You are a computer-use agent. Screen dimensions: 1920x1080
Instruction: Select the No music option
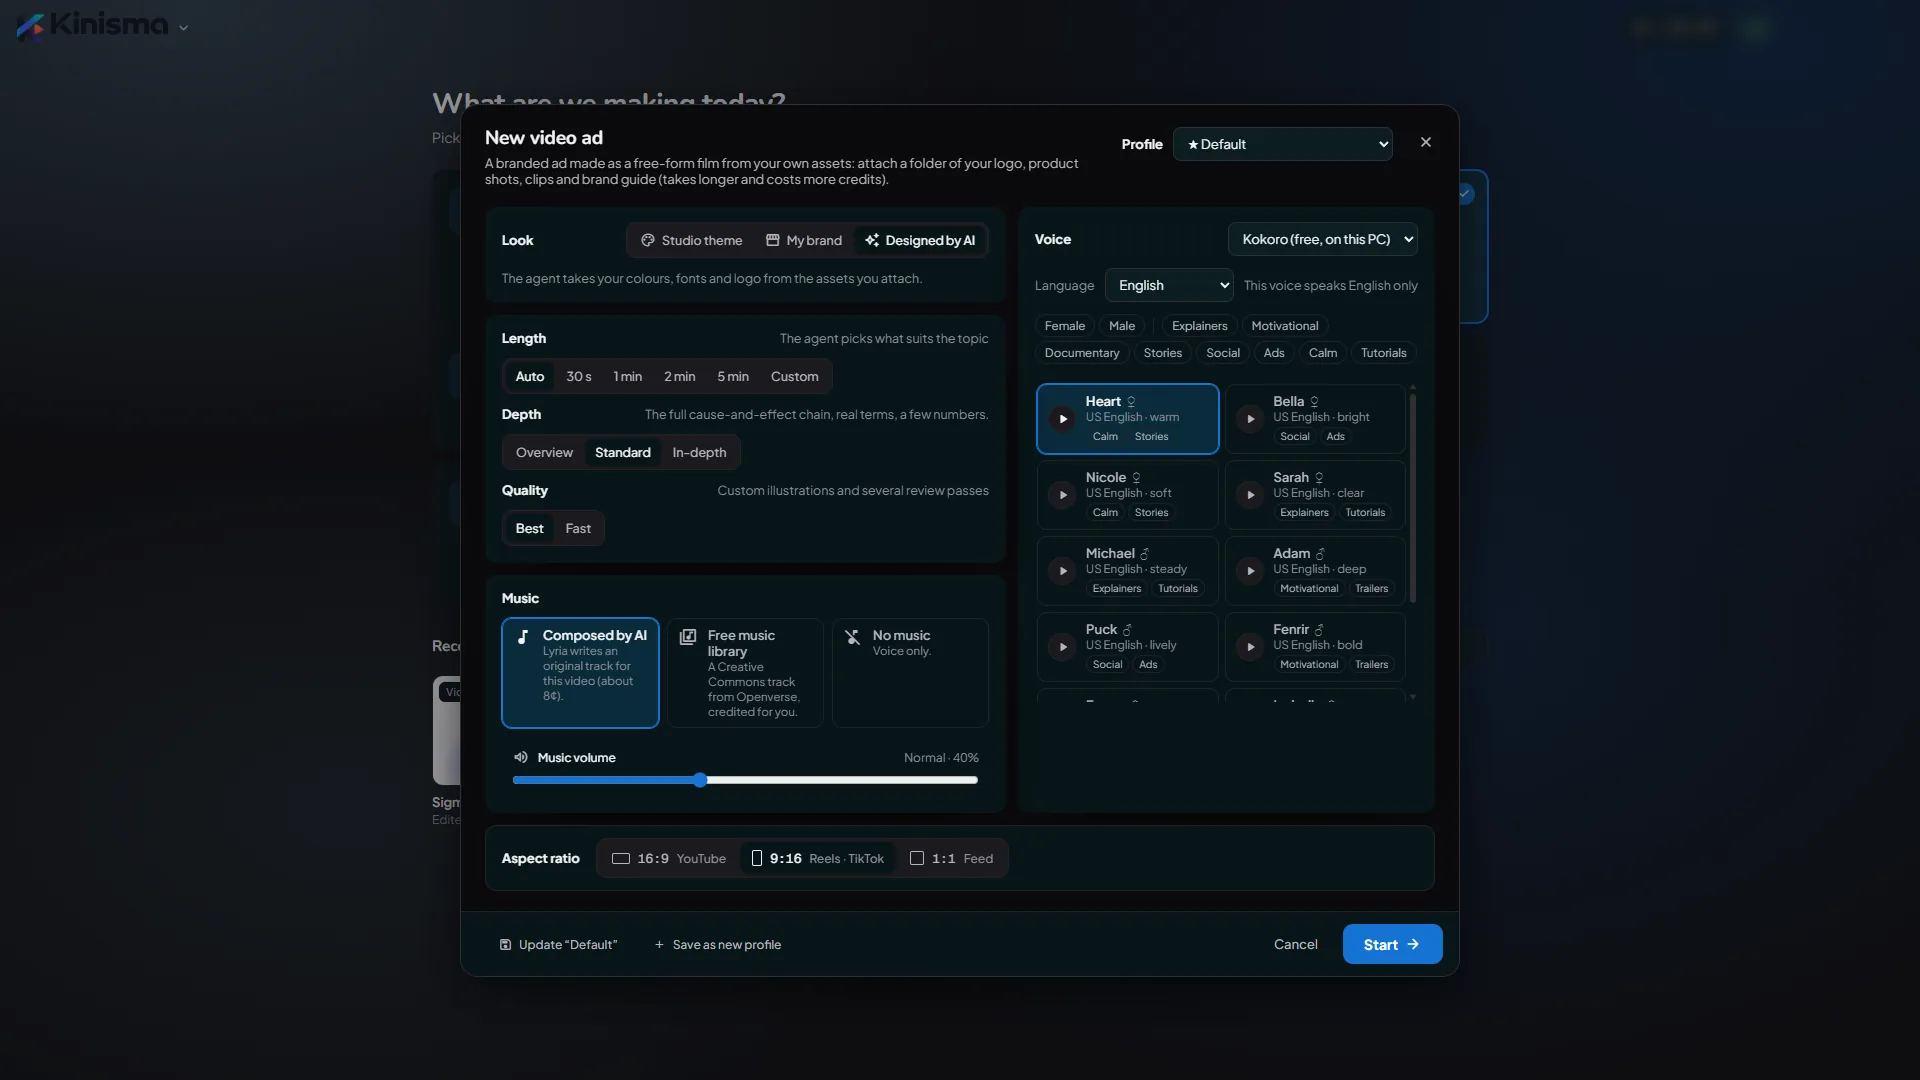click(x=910, y=673)
